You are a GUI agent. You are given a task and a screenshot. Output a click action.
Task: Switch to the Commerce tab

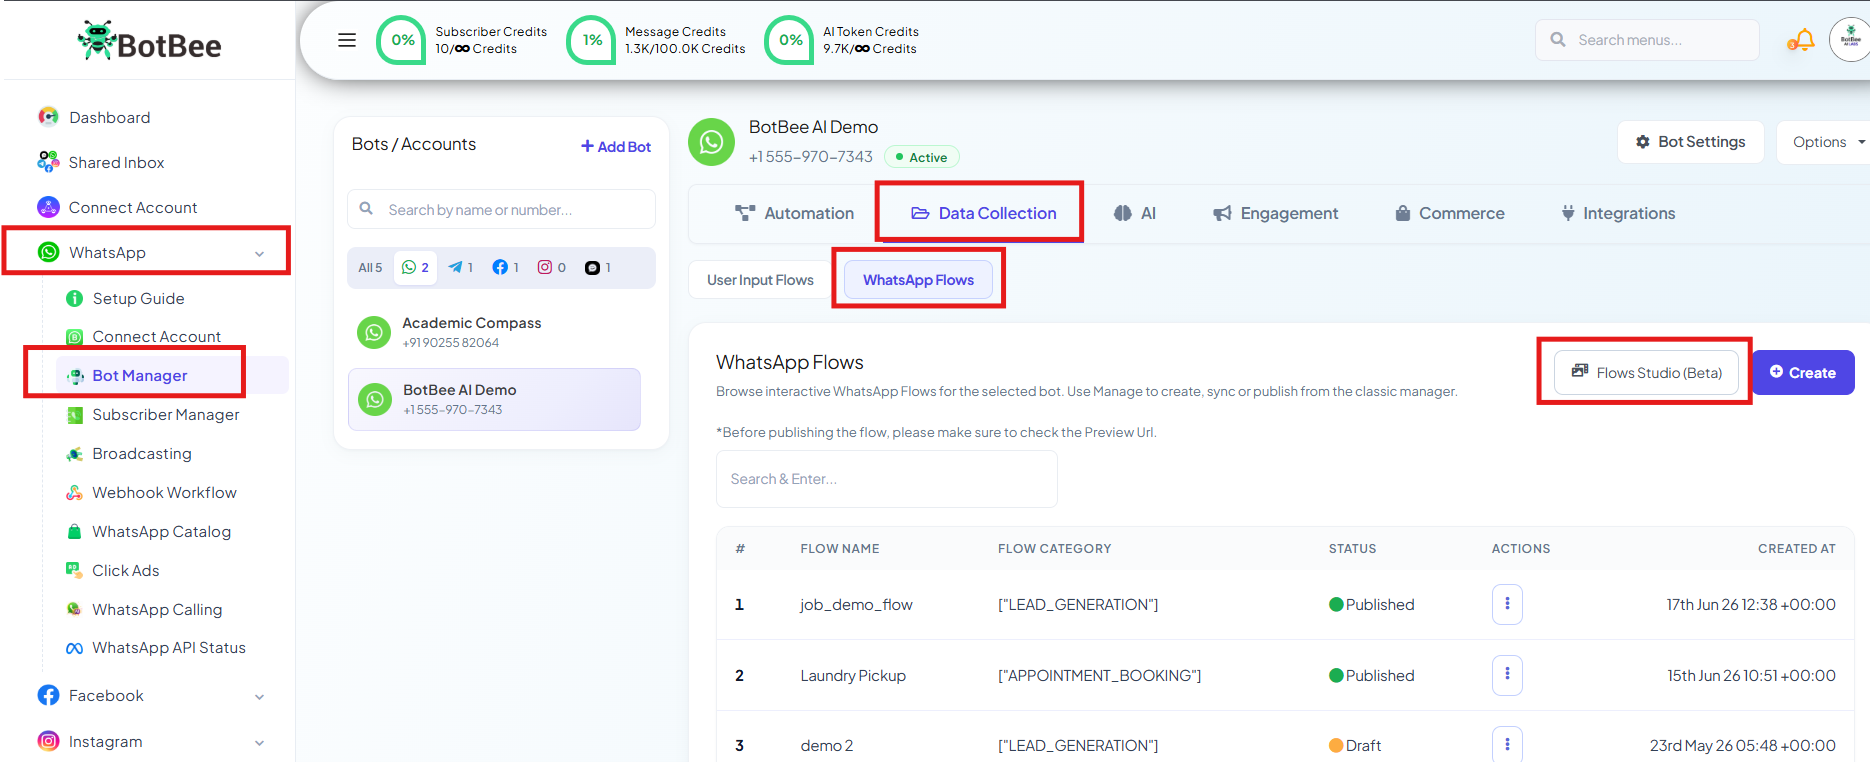pyautogui.click(x=1449, y=213)
